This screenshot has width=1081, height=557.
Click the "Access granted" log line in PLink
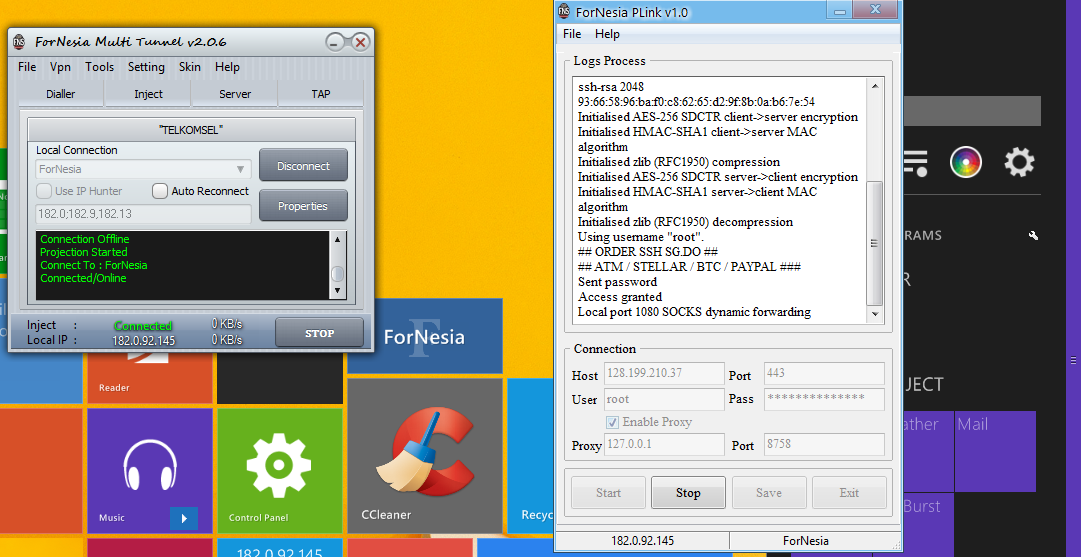620,297
